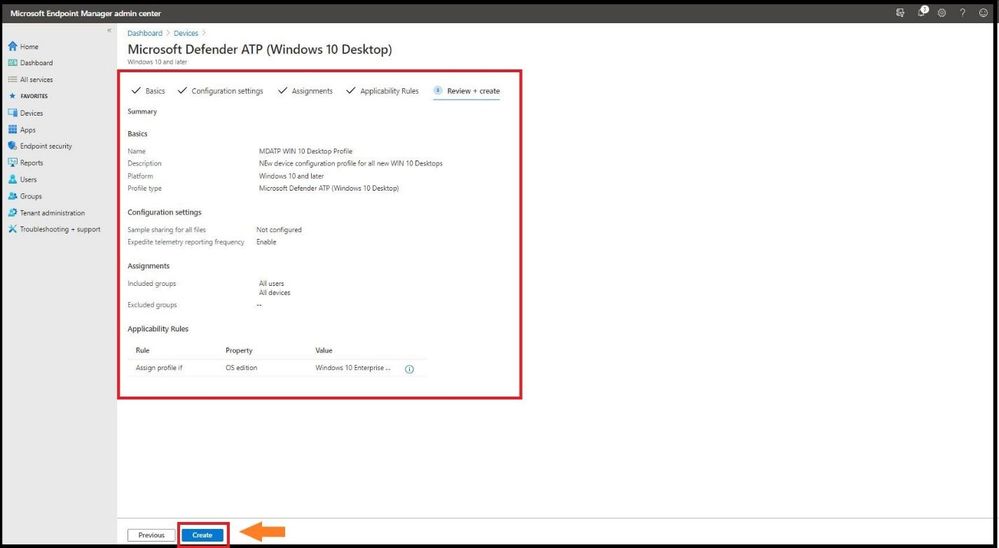The width and height of the screenshot is (999, 548).
Task: Open the Groups sidebar icon
Action: coord(13,196)
